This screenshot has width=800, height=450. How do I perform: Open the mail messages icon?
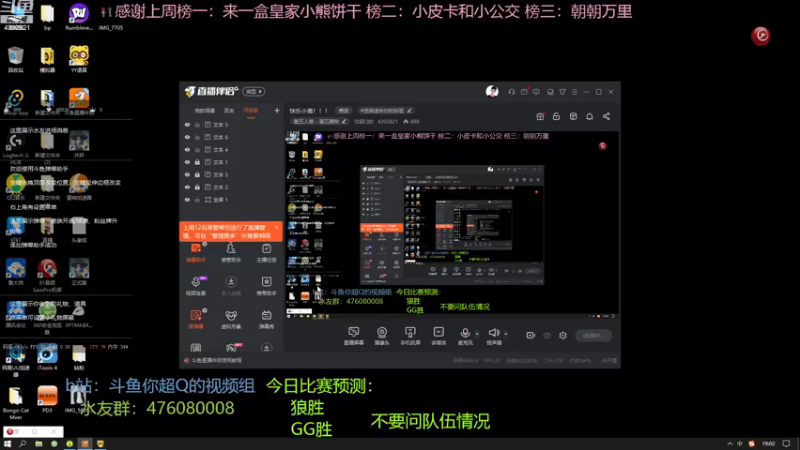click(x=524, y=92)
